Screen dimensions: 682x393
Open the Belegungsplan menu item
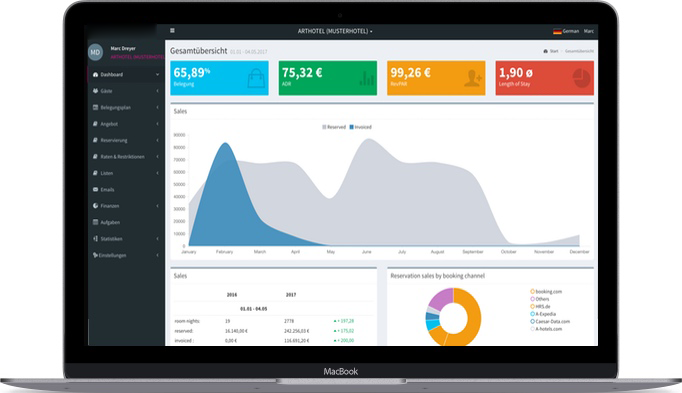pyautogui.click(x=126, y=107)
